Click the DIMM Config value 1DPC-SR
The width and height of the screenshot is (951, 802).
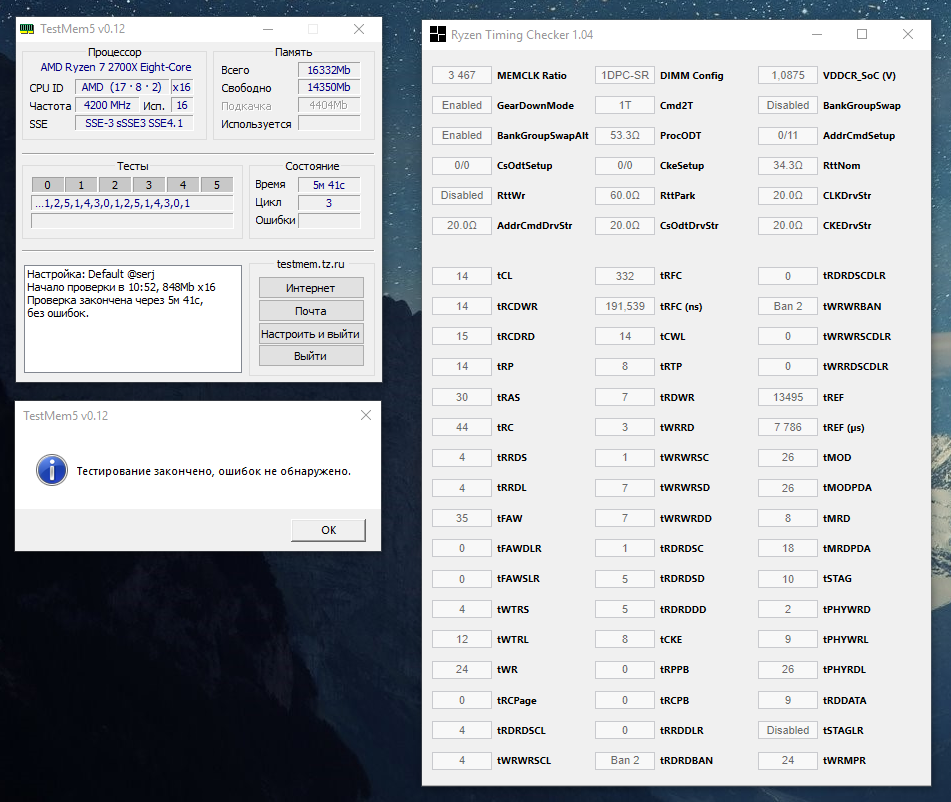pos(625,75)
